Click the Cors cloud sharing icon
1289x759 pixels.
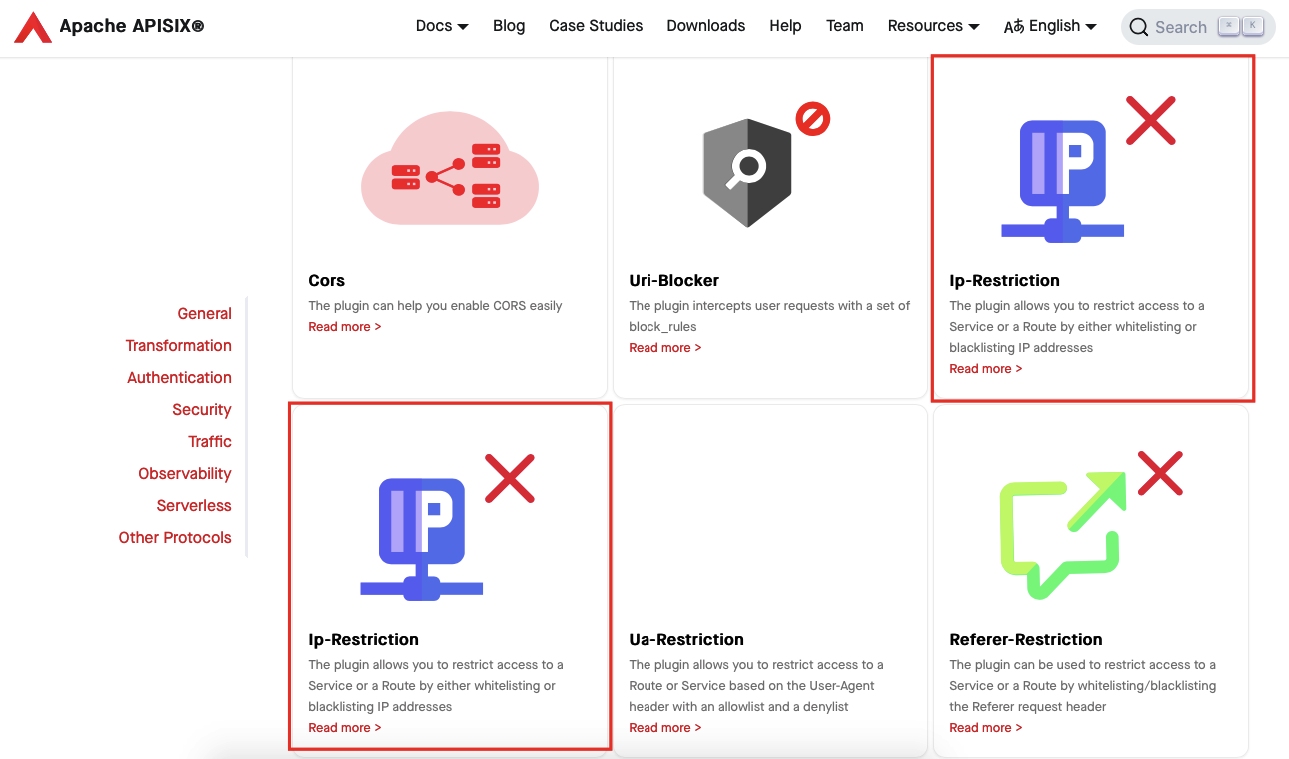click(x=450, y=169)
